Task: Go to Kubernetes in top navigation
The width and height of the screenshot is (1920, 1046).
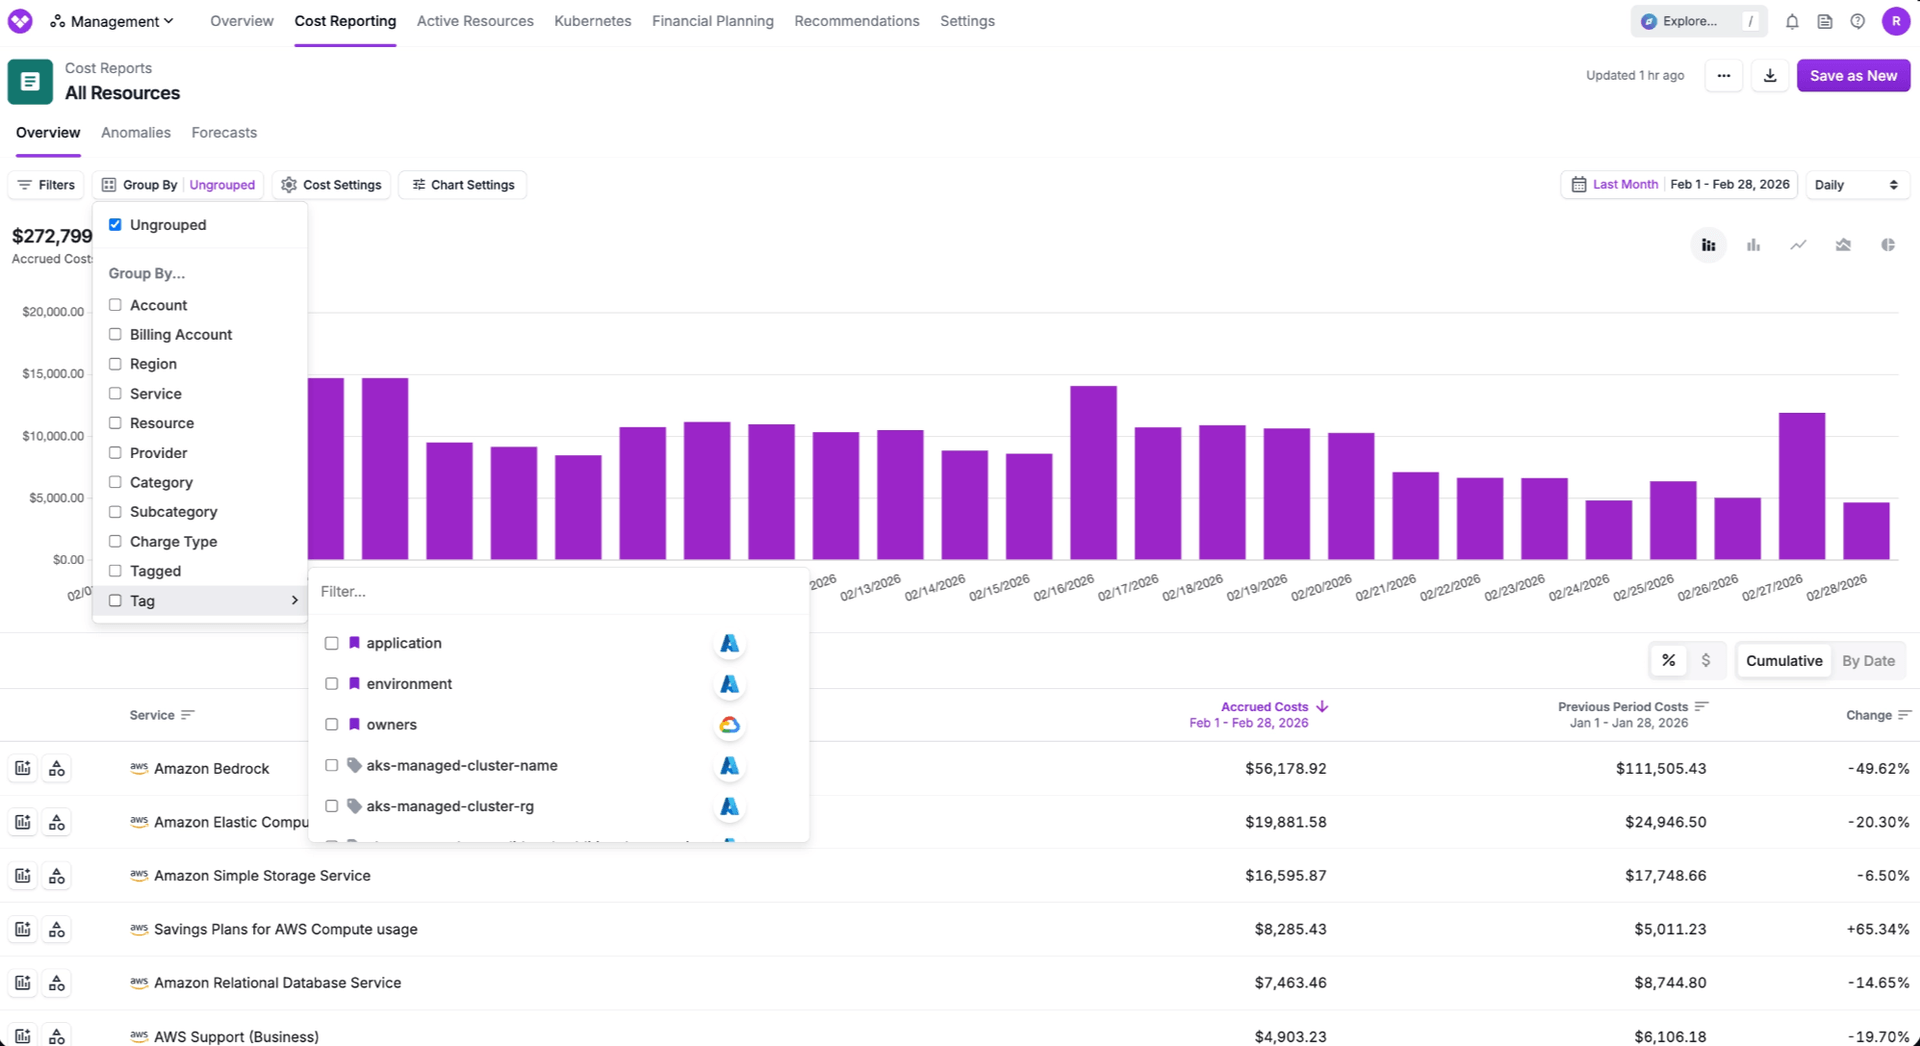Action: pyautogui.click(x=592, y=21)
